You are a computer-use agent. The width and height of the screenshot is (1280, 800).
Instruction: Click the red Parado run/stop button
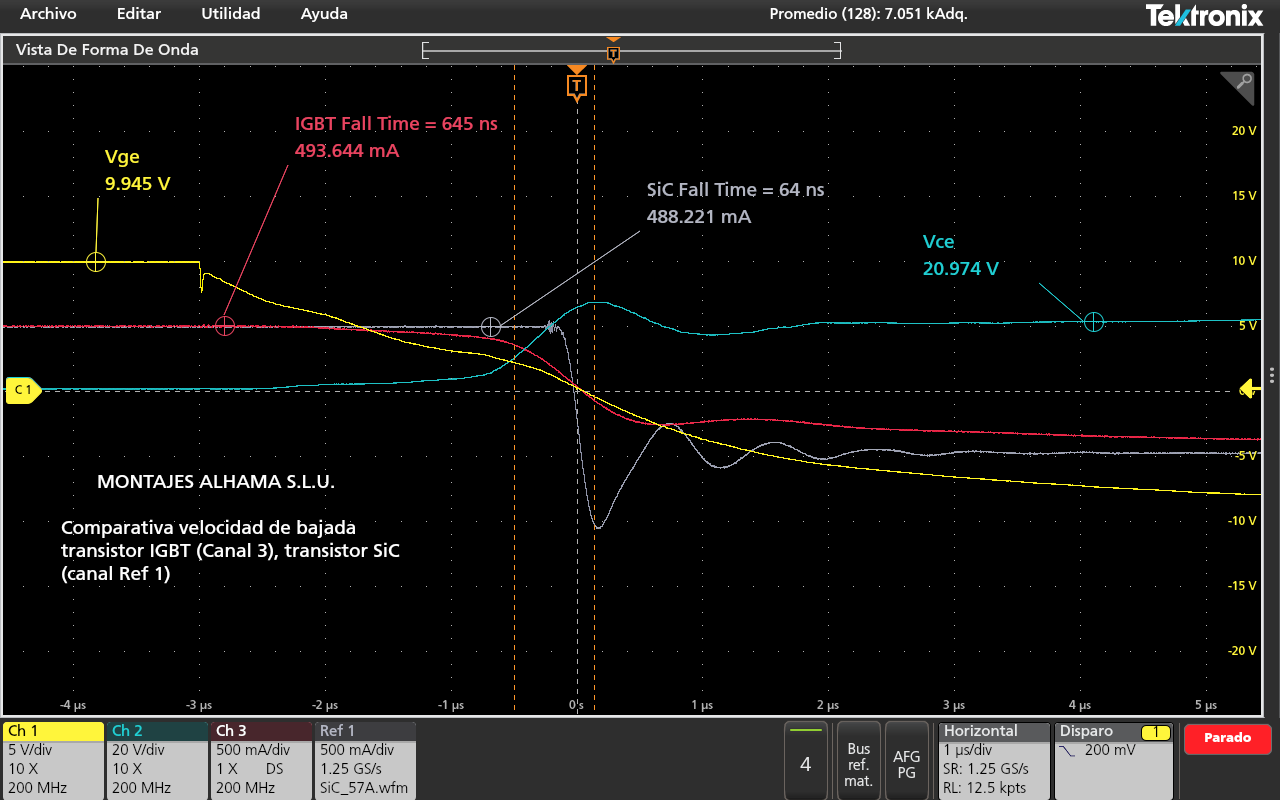[1228, 738]
